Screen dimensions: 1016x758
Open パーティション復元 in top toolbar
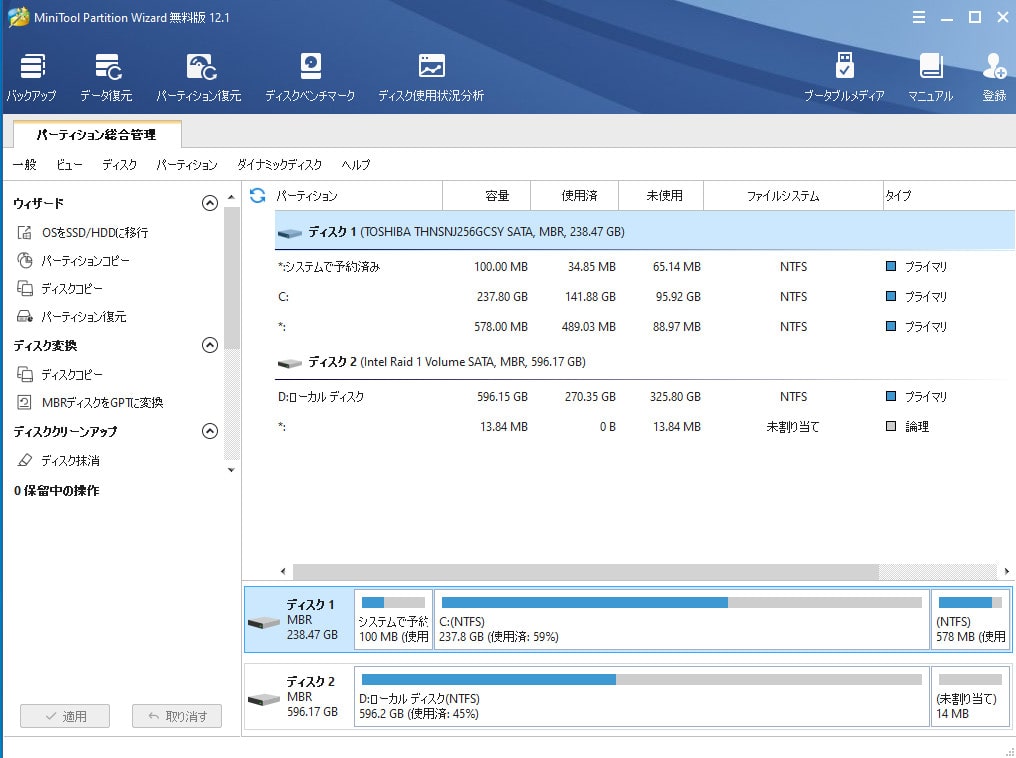[x=199, y=78]
